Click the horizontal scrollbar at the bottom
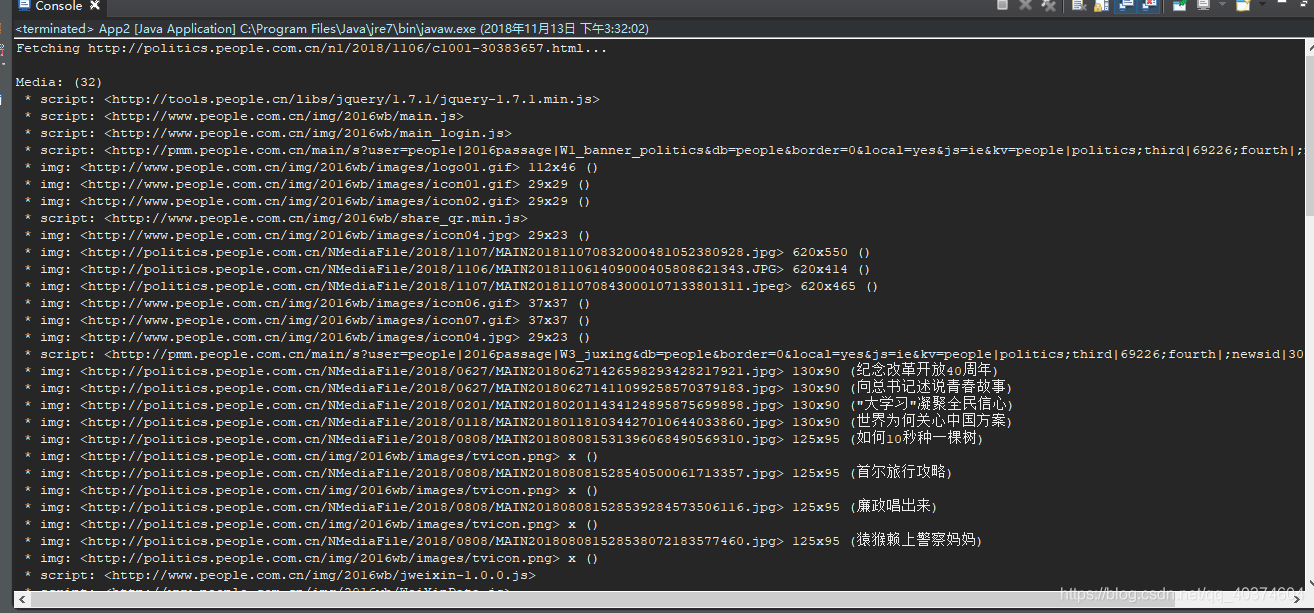The image size is (1314, 613). 650,606
